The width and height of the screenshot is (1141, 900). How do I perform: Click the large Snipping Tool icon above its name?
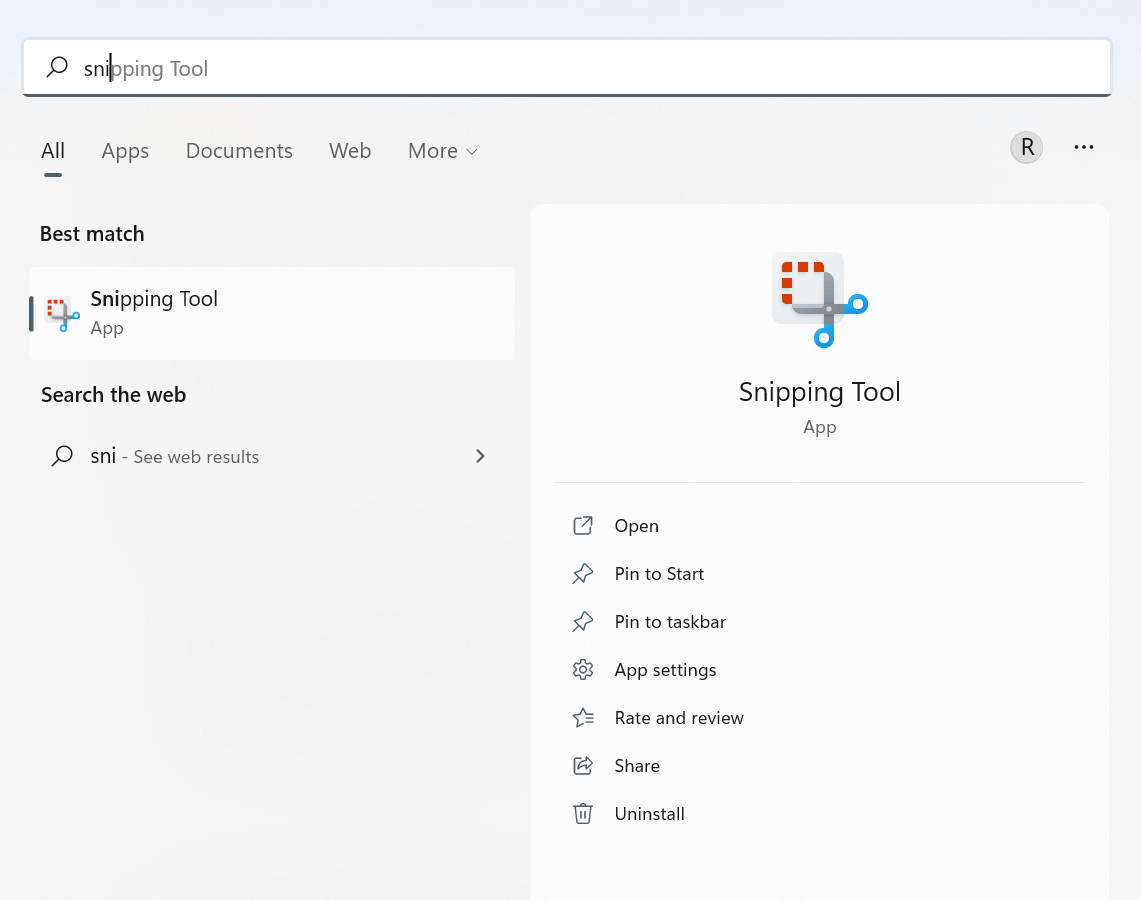819,300
